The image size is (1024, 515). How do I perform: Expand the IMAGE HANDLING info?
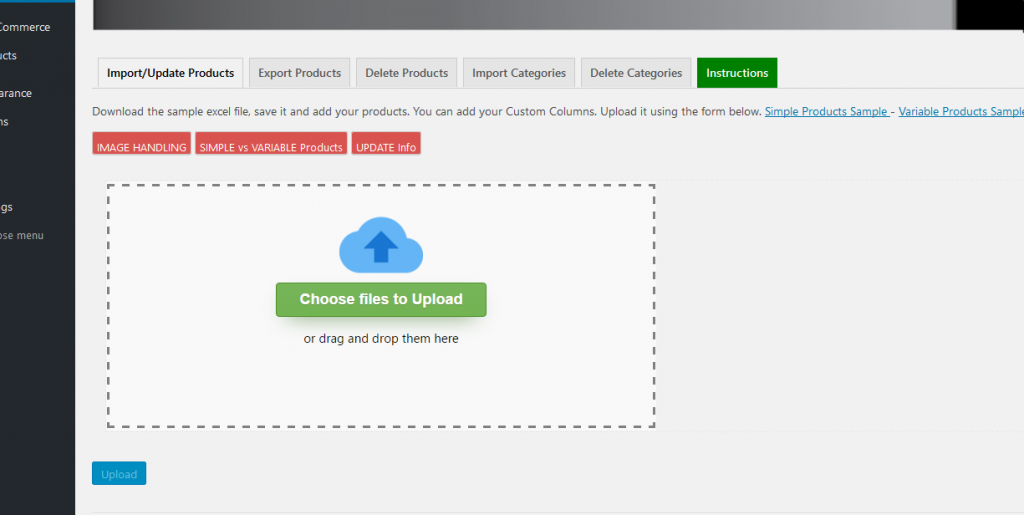pos(141,146)
